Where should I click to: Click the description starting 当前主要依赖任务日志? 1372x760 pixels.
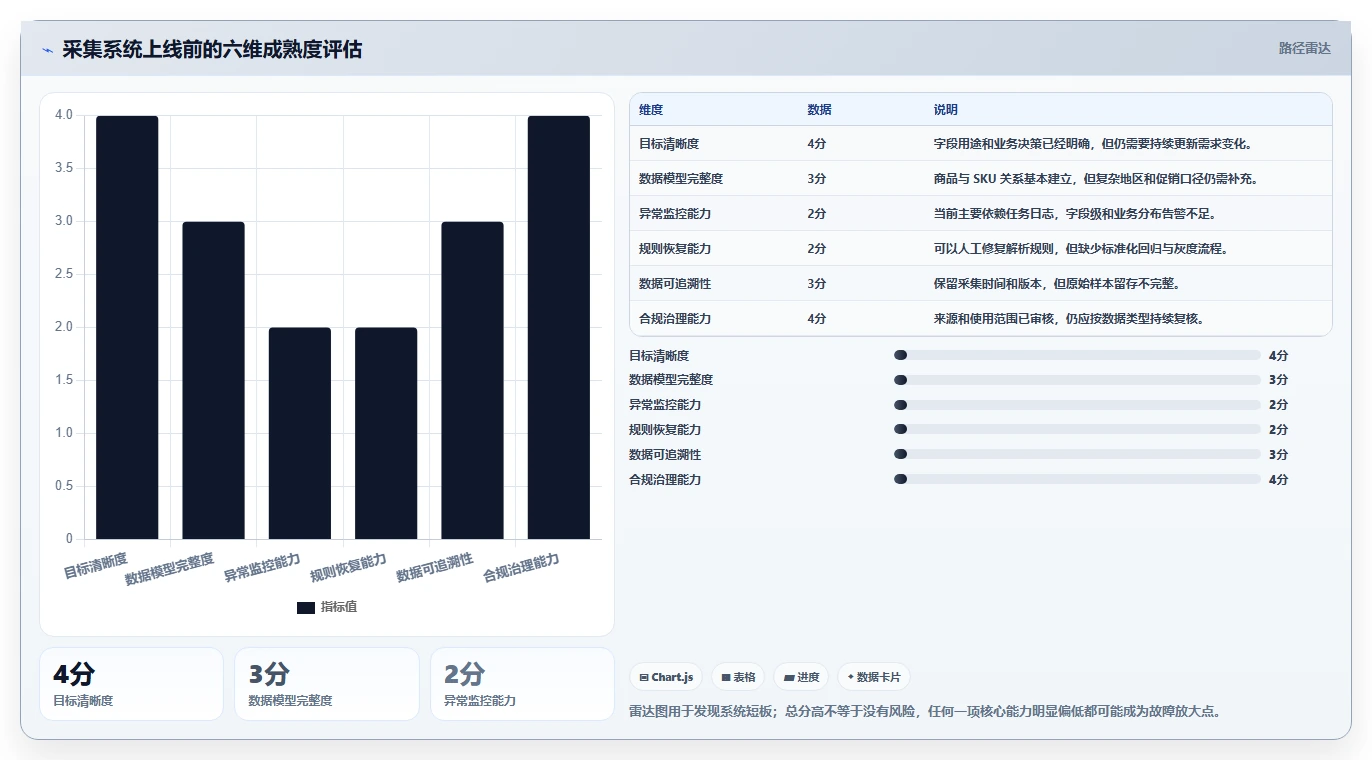pyautogui.click(x=1075, y=213)
